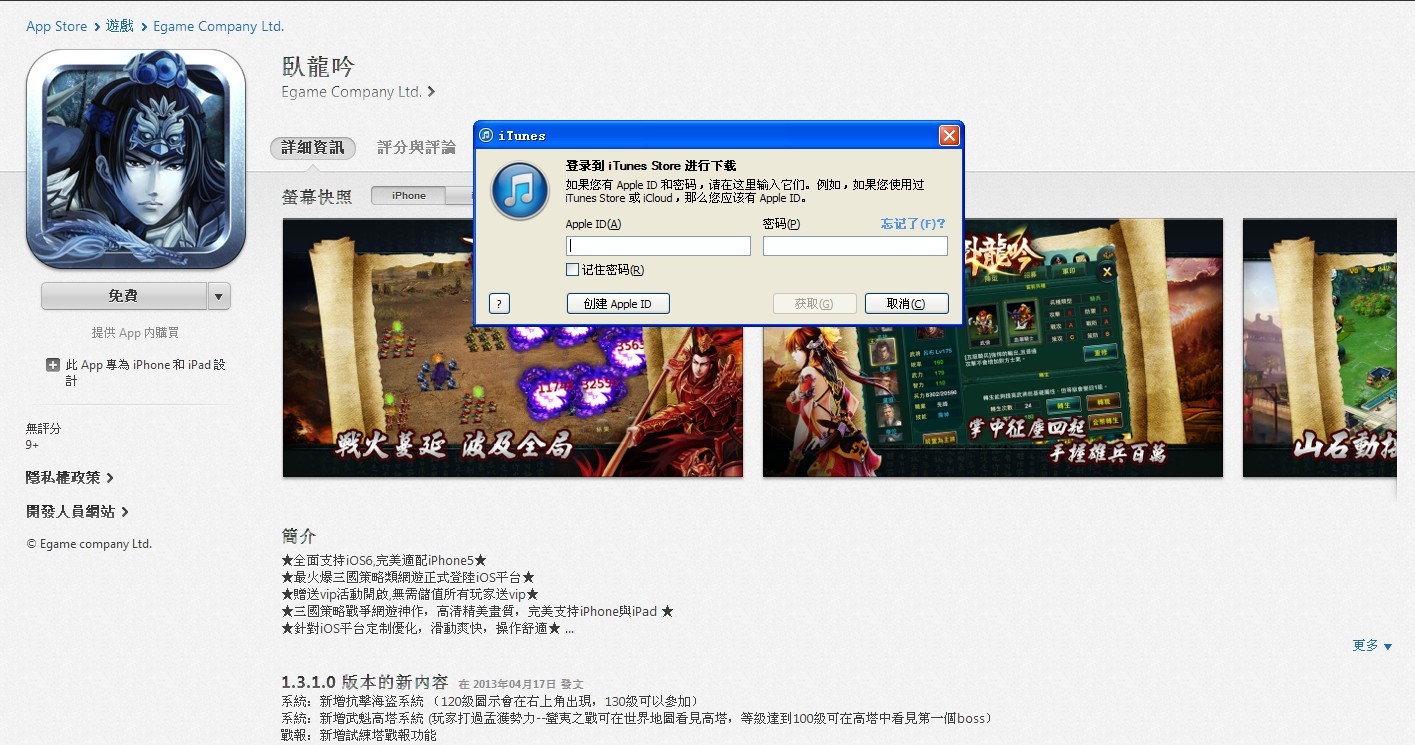The height and width of the screenshot is (745, 1415).
Task: Click the 取消 cancel button
Action: tap(906, 304)
